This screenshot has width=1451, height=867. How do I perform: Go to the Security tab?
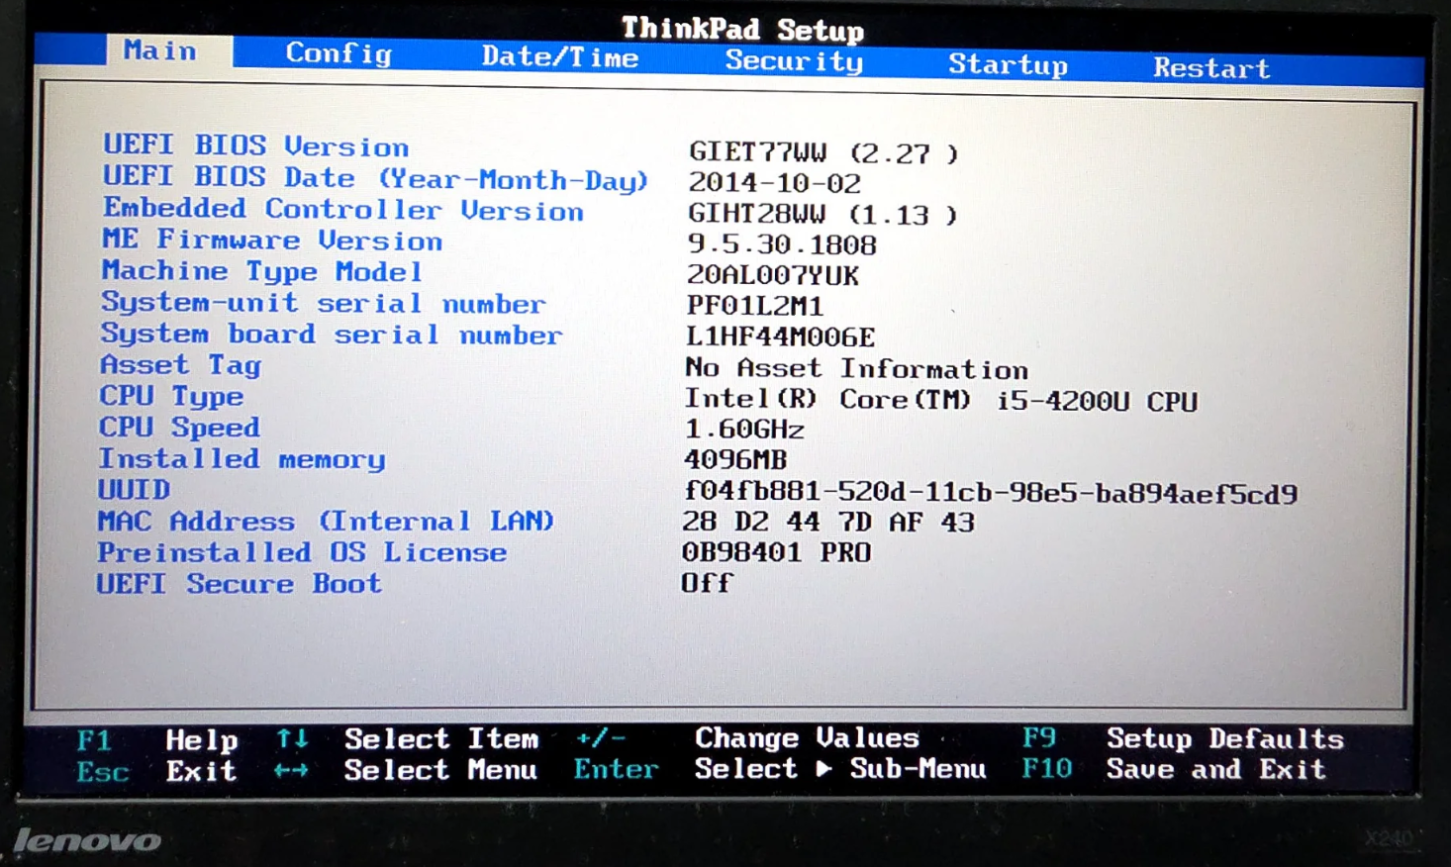(x=794, y=61)
